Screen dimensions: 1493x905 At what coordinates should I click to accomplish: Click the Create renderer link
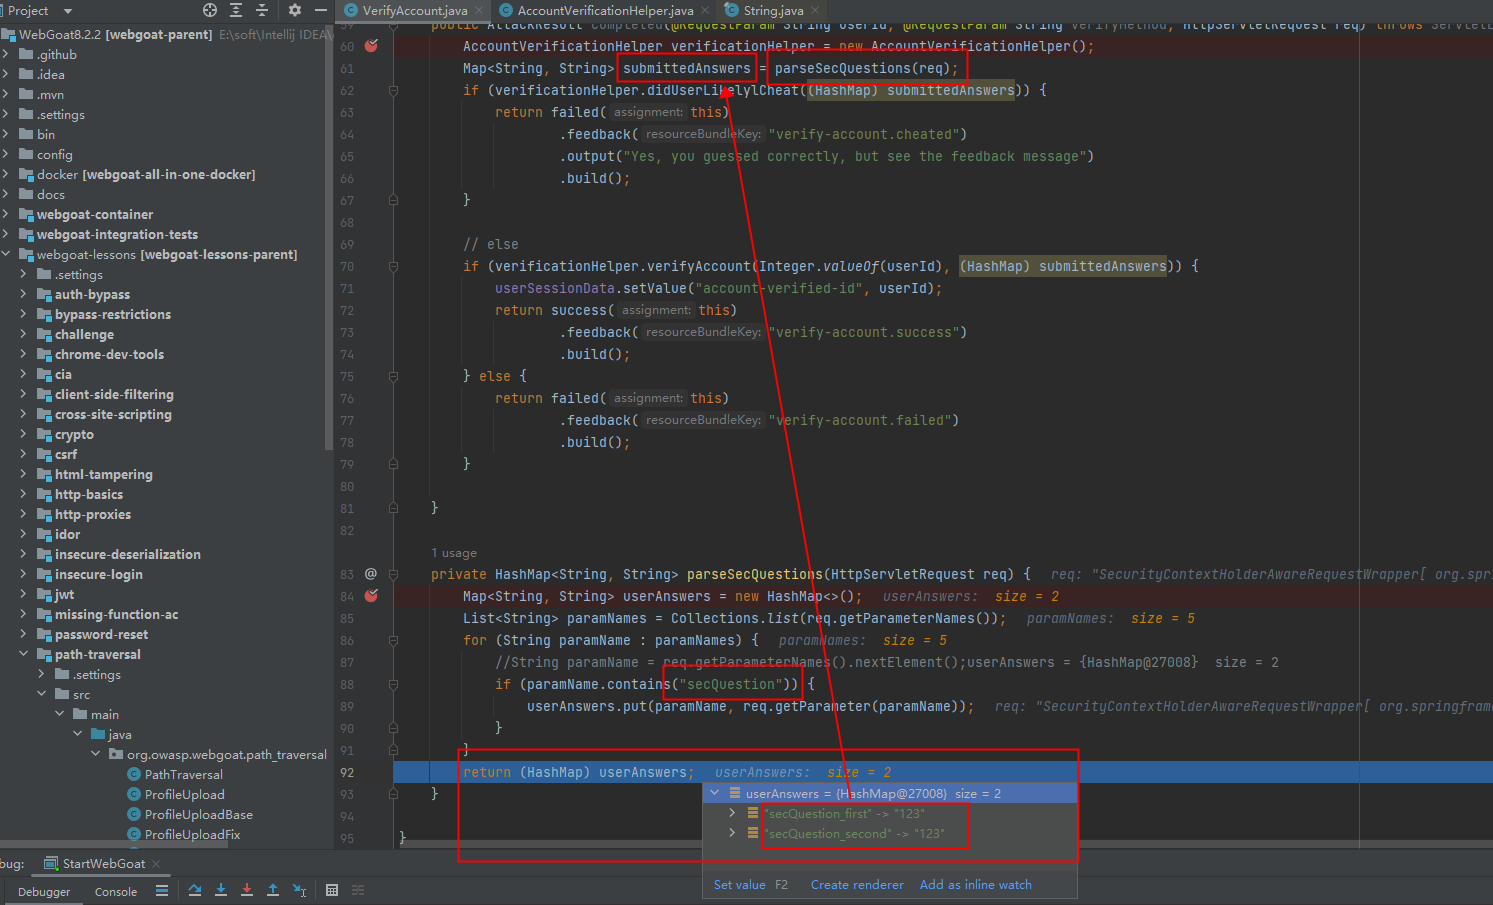click(x=857, y=885)
